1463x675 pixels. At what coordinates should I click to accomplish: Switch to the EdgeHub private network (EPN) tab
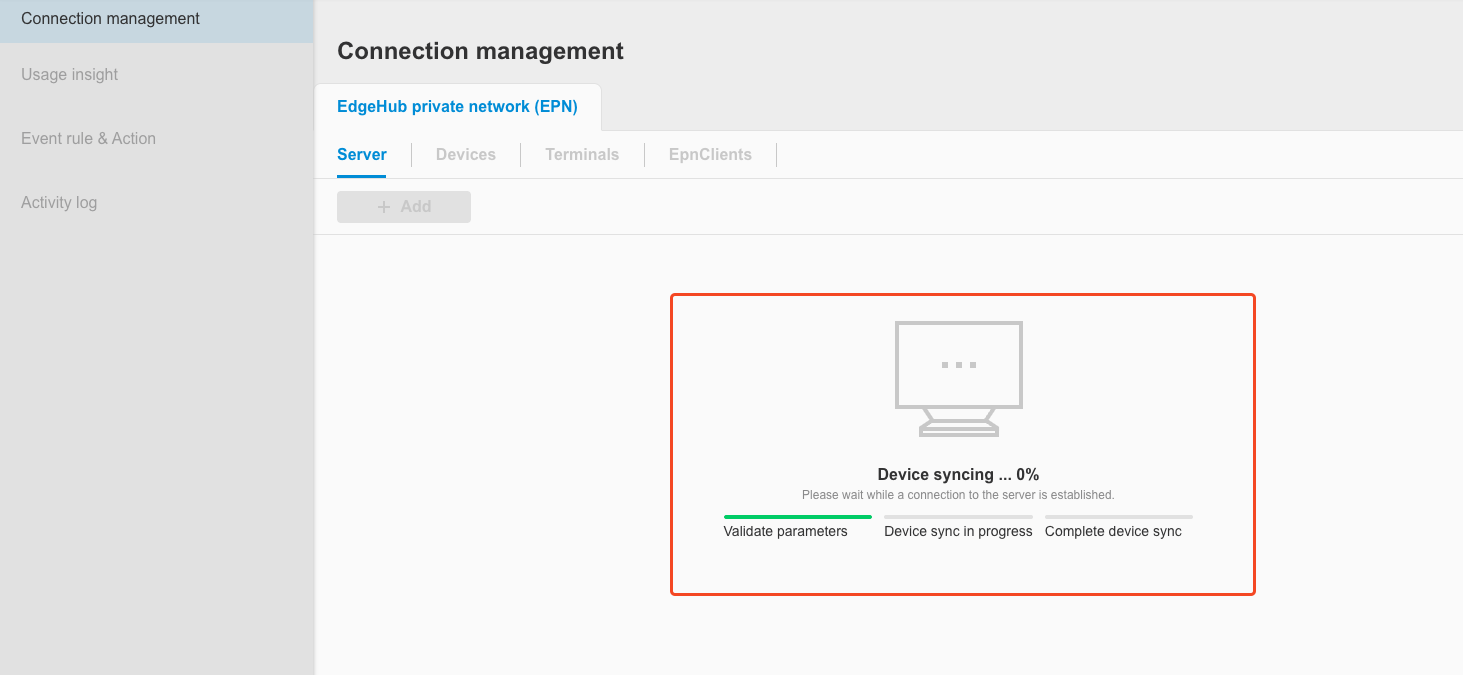coord(458,106)
